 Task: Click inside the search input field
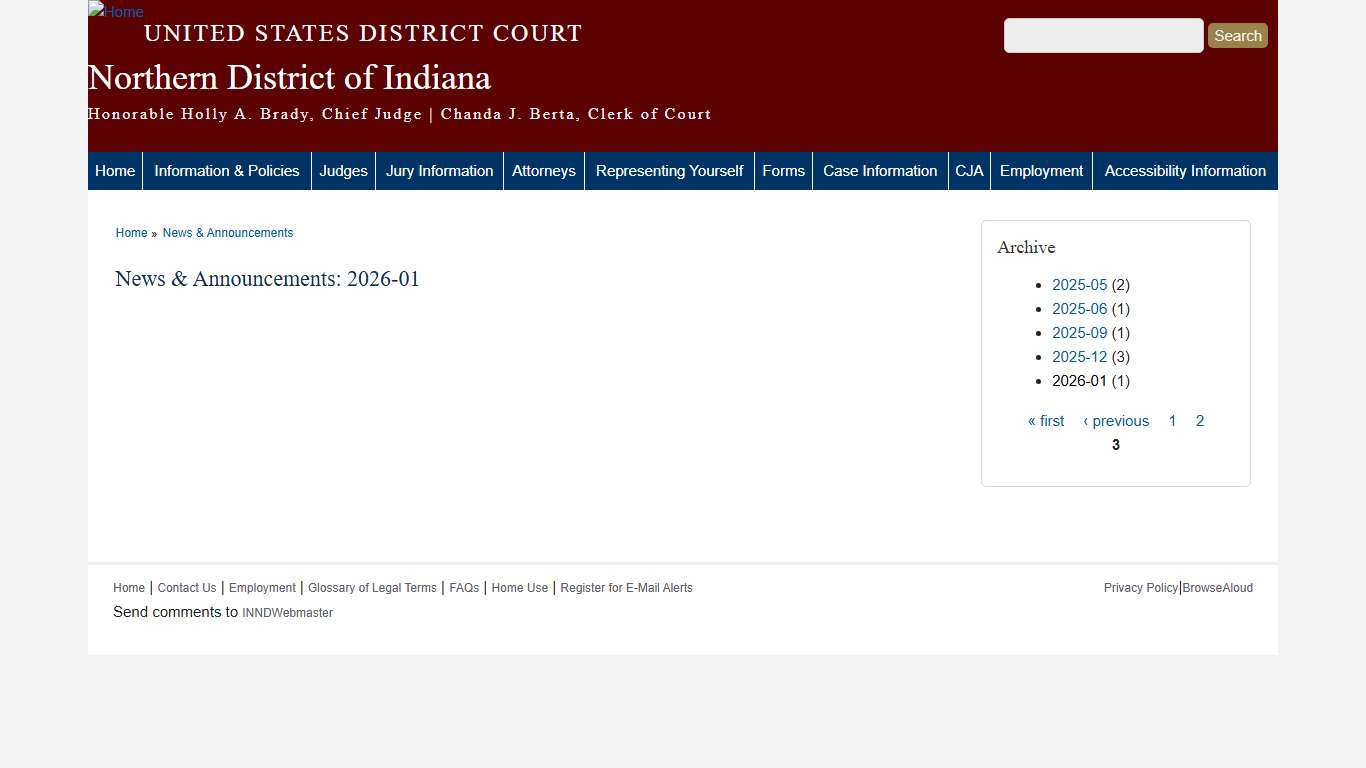[x=1103, y=35]
